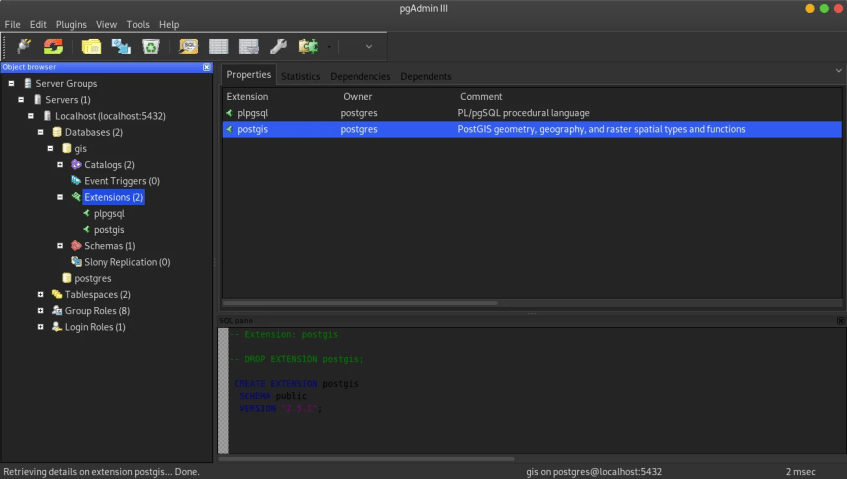Refresh the selected object
This screenshot has width=847, height=479.
pyautogui.click(x=53, y=46)
